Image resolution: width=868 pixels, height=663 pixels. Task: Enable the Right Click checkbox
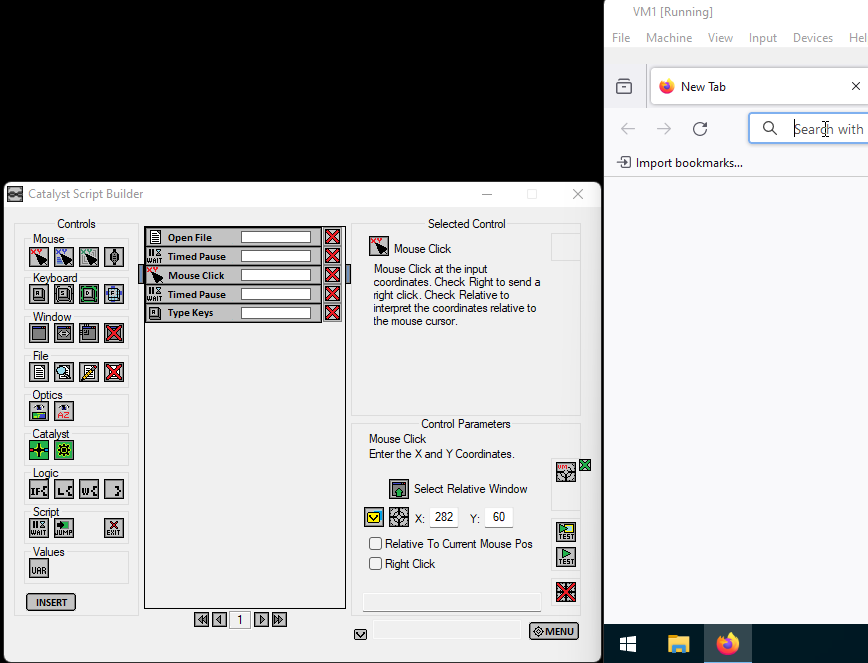pos(375,563)
